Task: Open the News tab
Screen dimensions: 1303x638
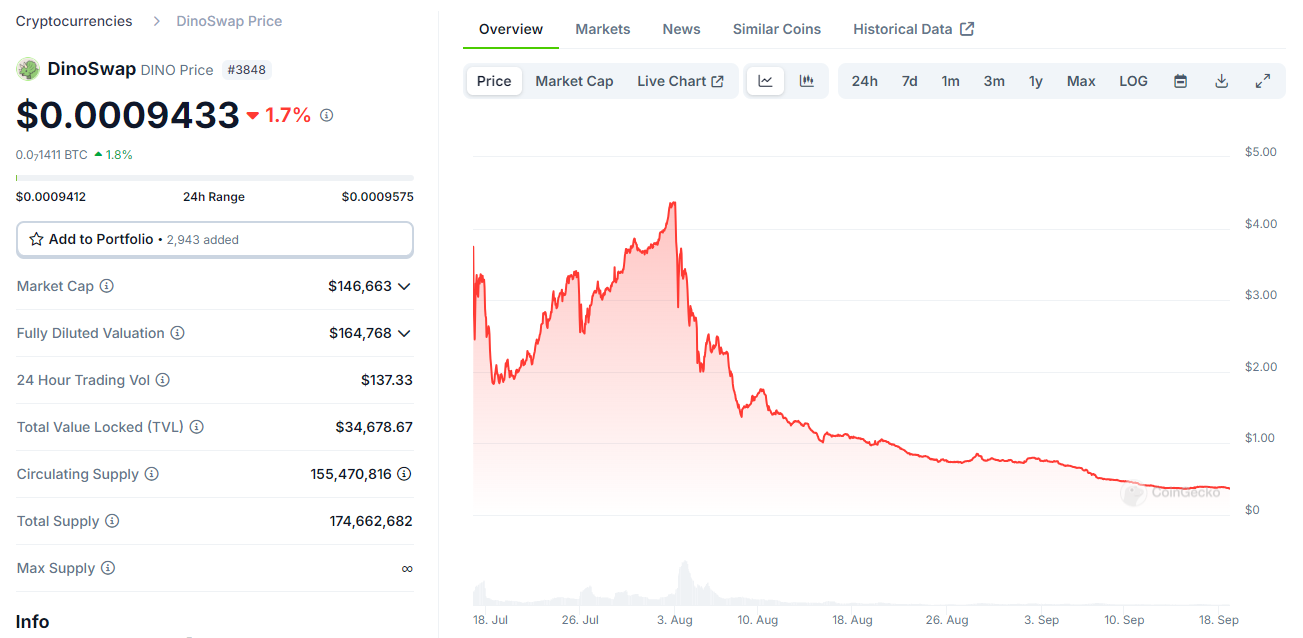Action: [681, 29]
